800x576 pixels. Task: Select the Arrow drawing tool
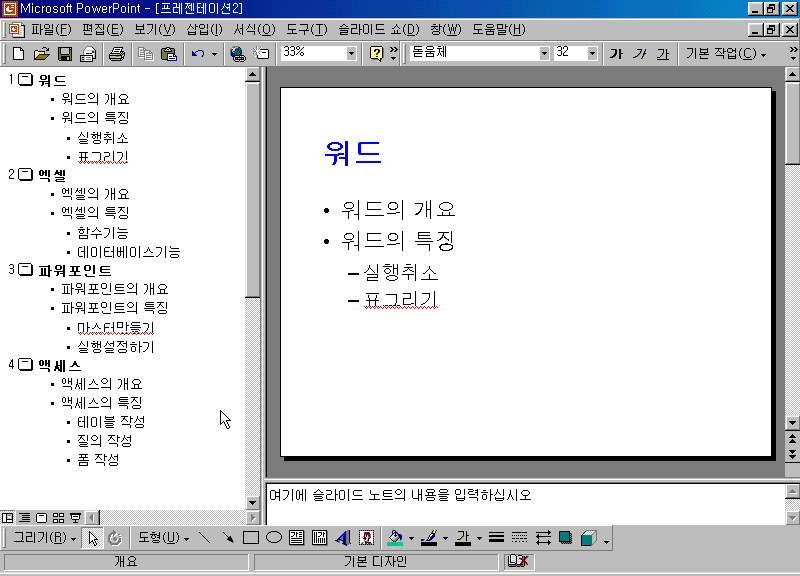[x=228, y=538]
